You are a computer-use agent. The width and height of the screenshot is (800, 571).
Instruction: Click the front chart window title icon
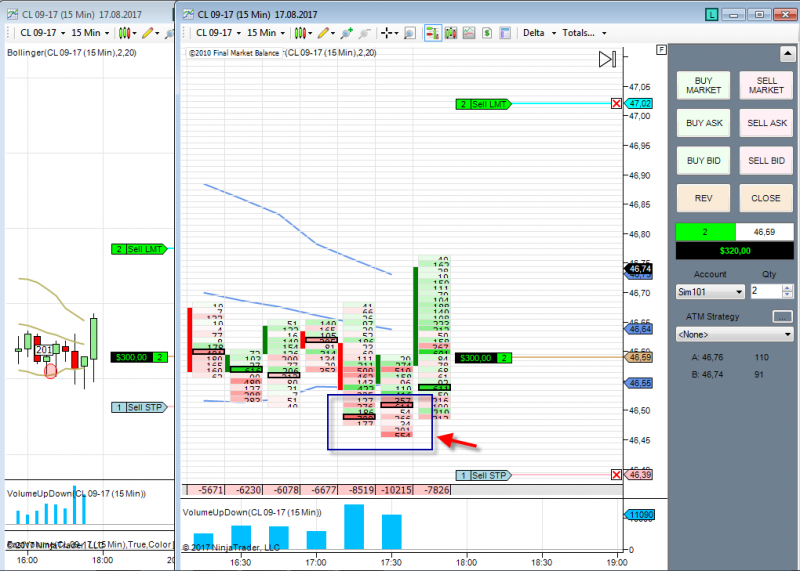pyautogui.click(x=188, y=14)
